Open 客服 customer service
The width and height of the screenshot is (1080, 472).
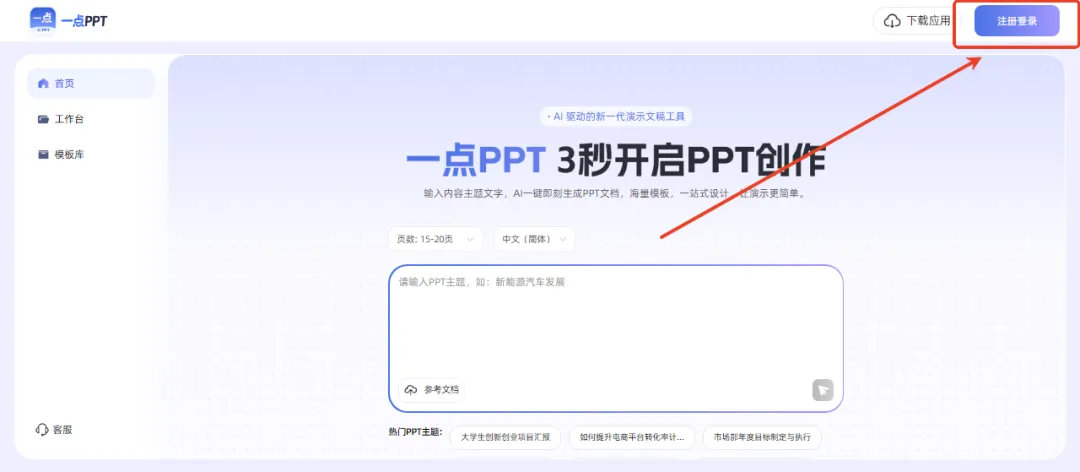click(x=54, y=429)
